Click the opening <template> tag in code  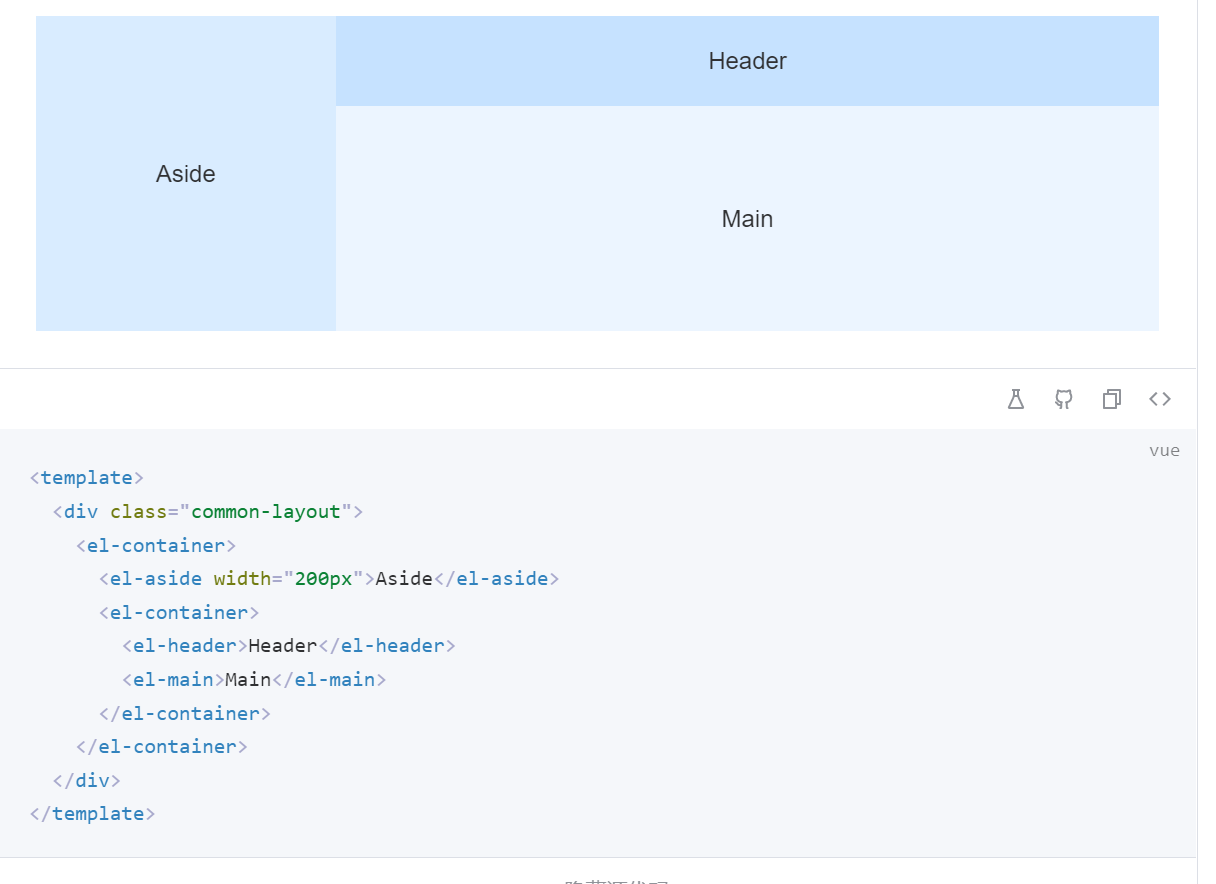point(87,478)
